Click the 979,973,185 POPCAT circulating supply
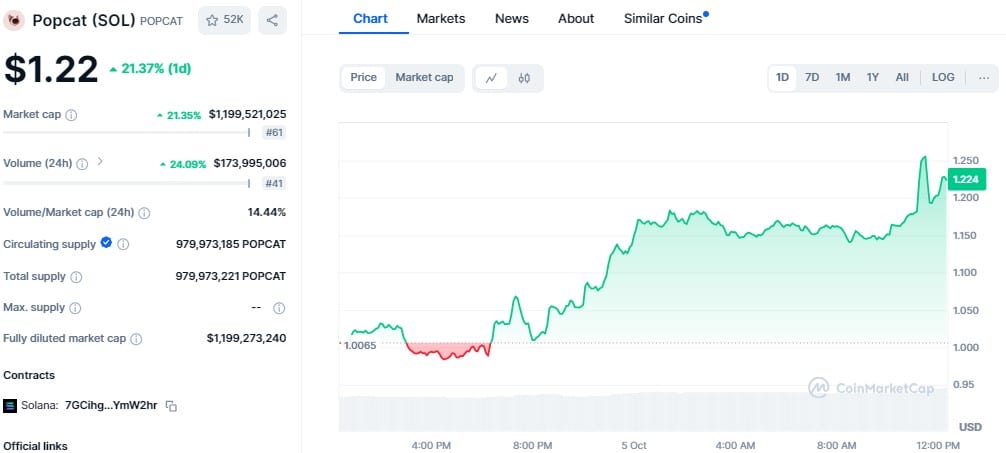The image size is (1006, 453). pos(231,244)
